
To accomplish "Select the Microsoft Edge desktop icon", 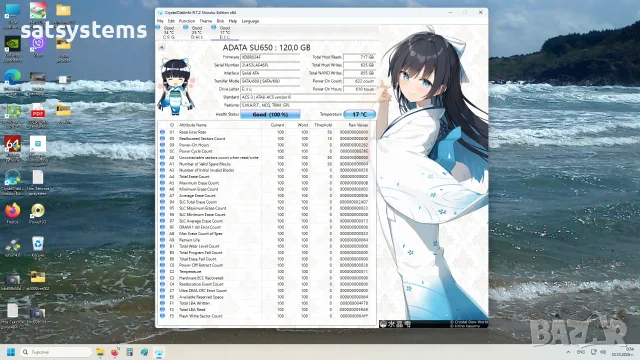I will (13, 82).
